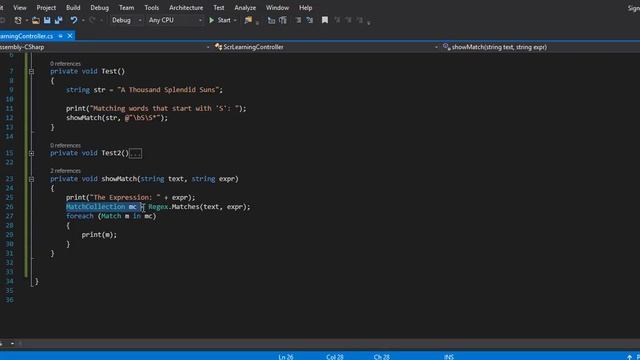Click '0 references' above Test()

click(x=65, y=64)
